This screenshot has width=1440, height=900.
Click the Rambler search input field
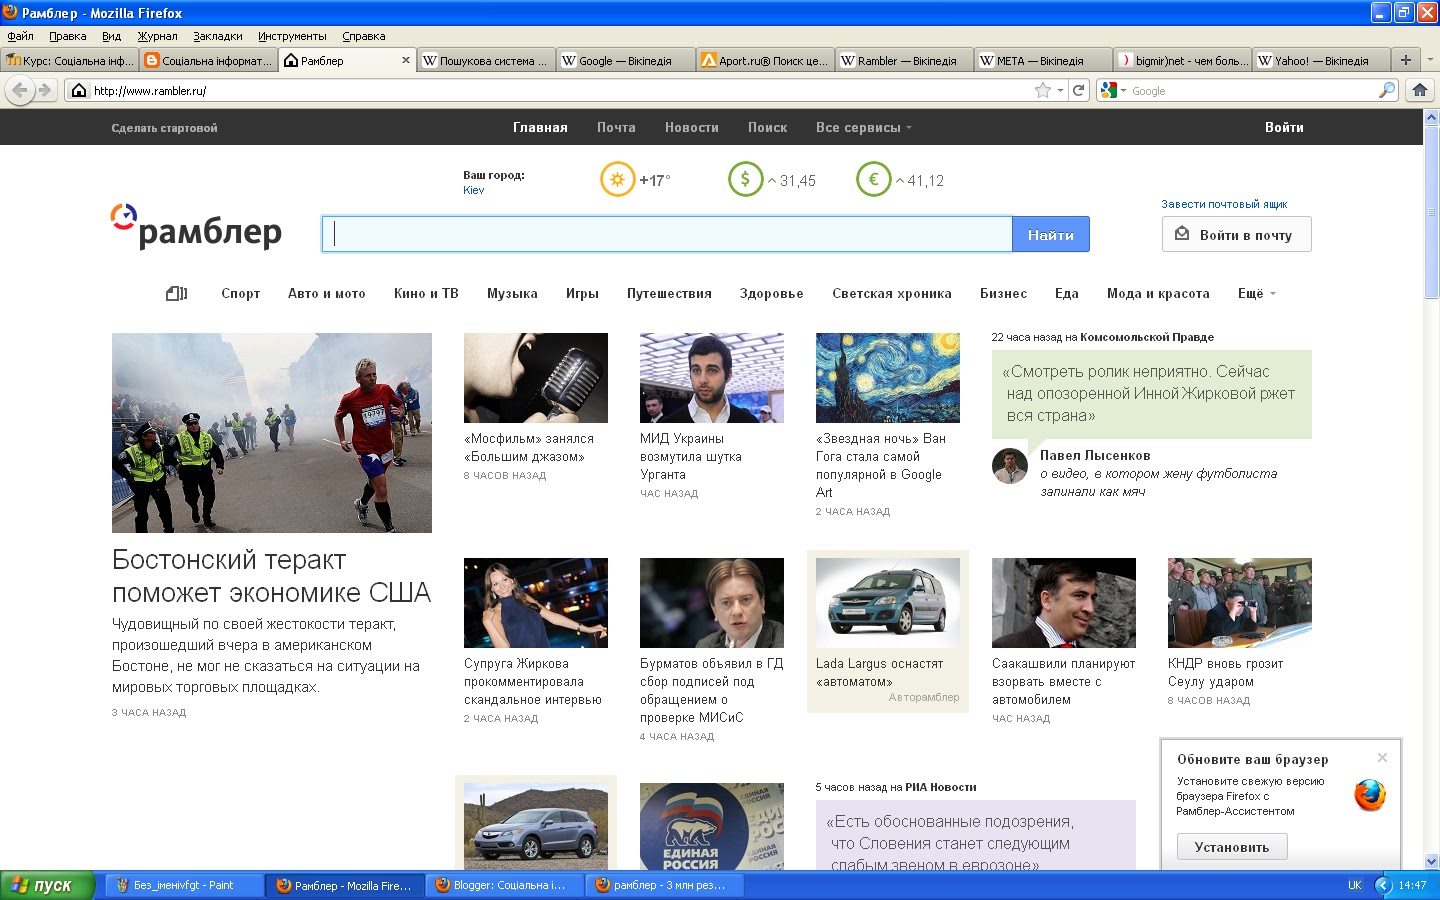coord(667,234)
